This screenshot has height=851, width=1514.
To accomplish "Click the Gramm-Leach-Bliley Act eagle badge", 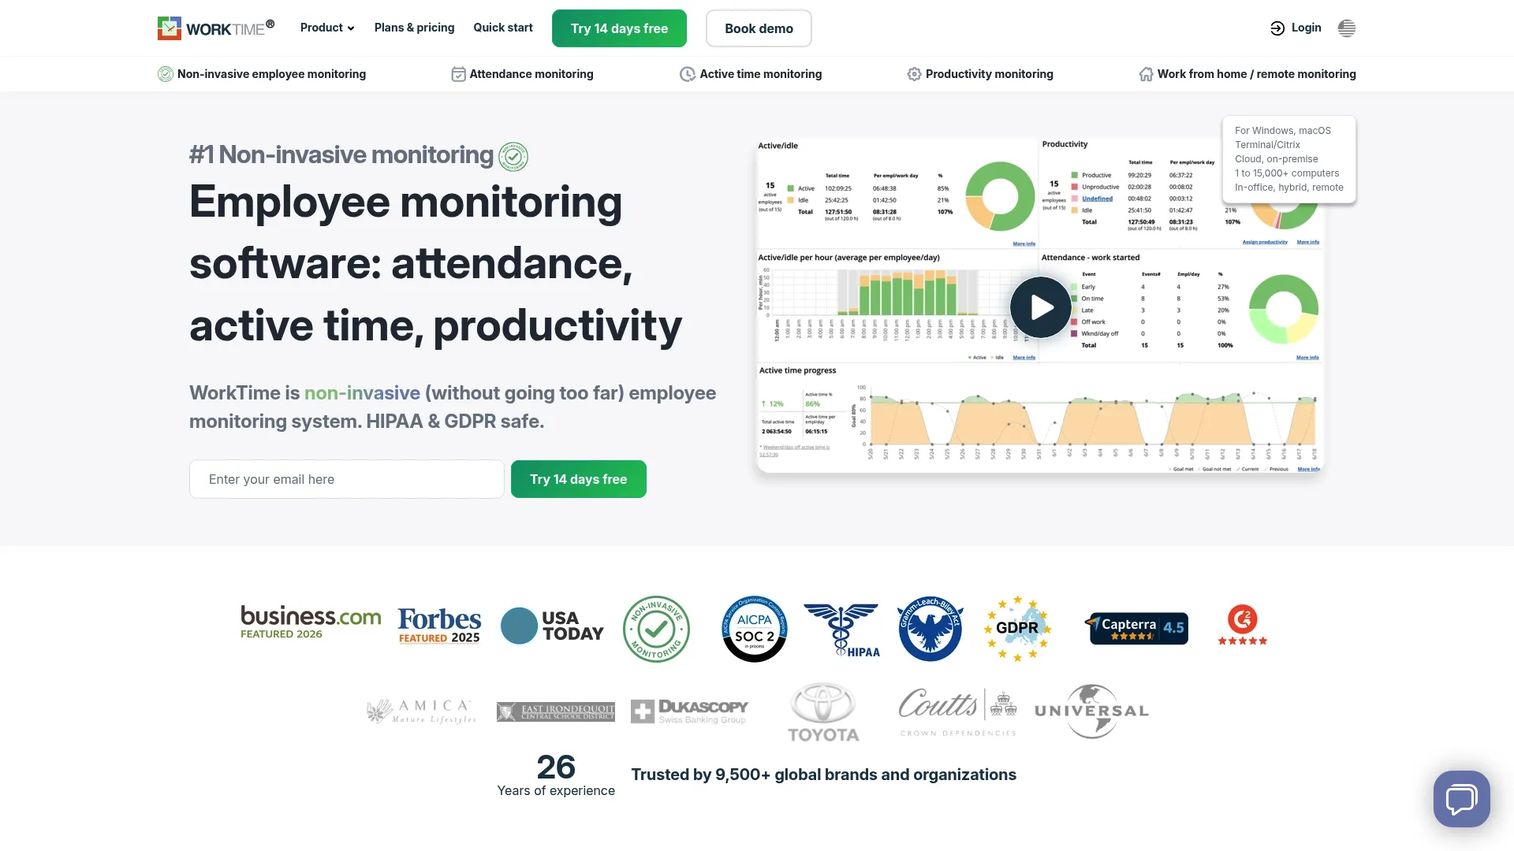I will (930, 629).
